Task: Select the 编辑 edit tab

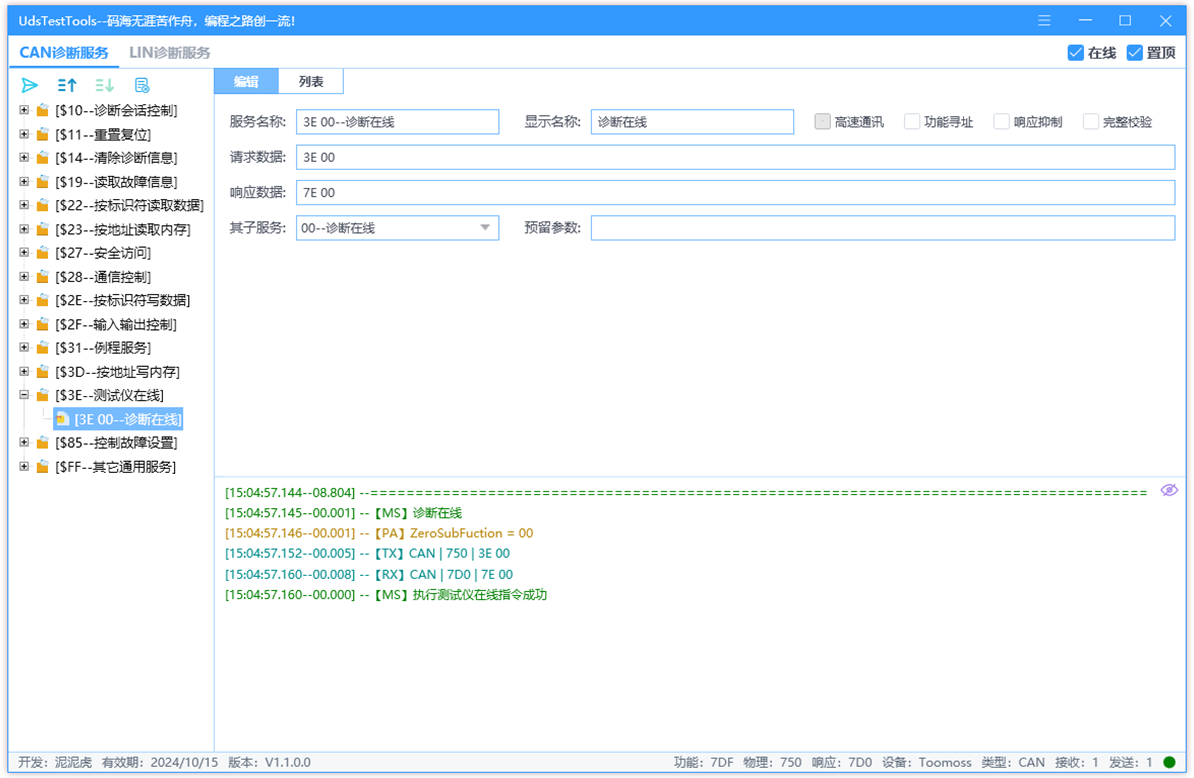Action: pos(246,81)
